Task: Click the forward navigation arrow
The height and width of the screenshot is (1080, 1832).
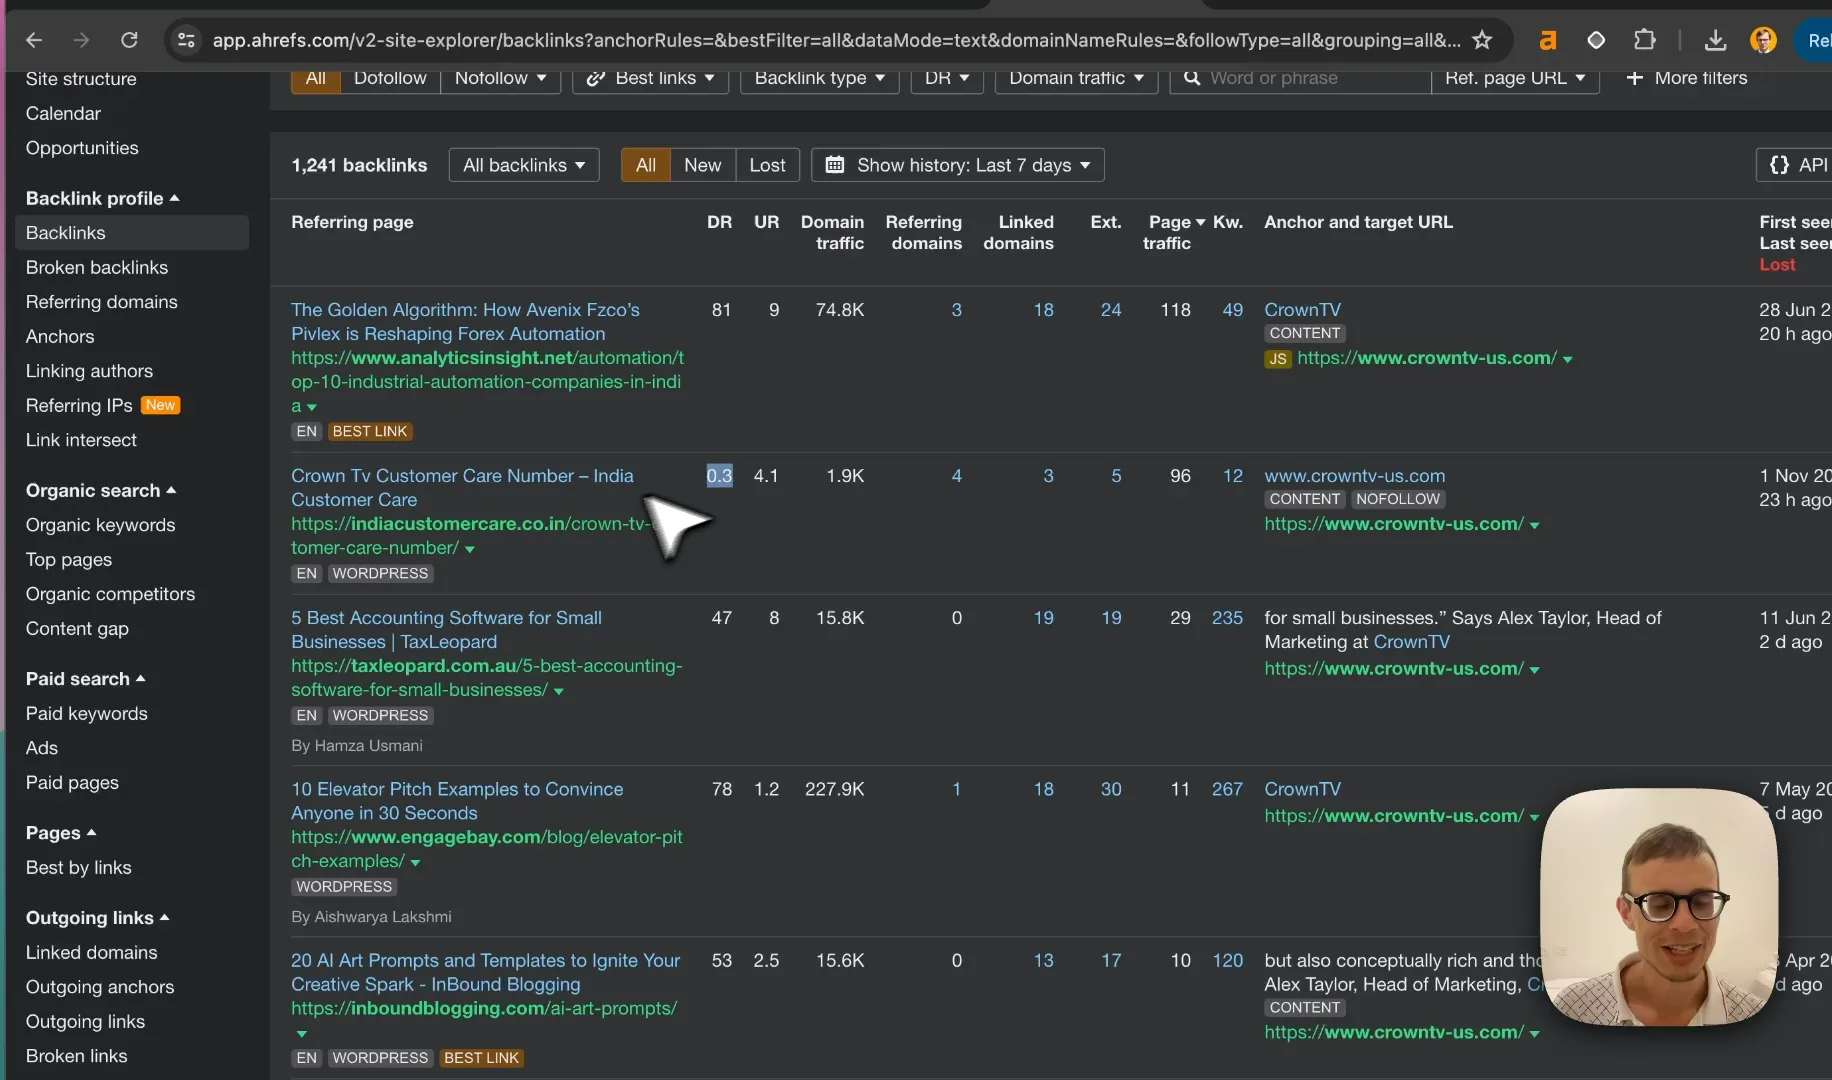Action: click(81, 40)
